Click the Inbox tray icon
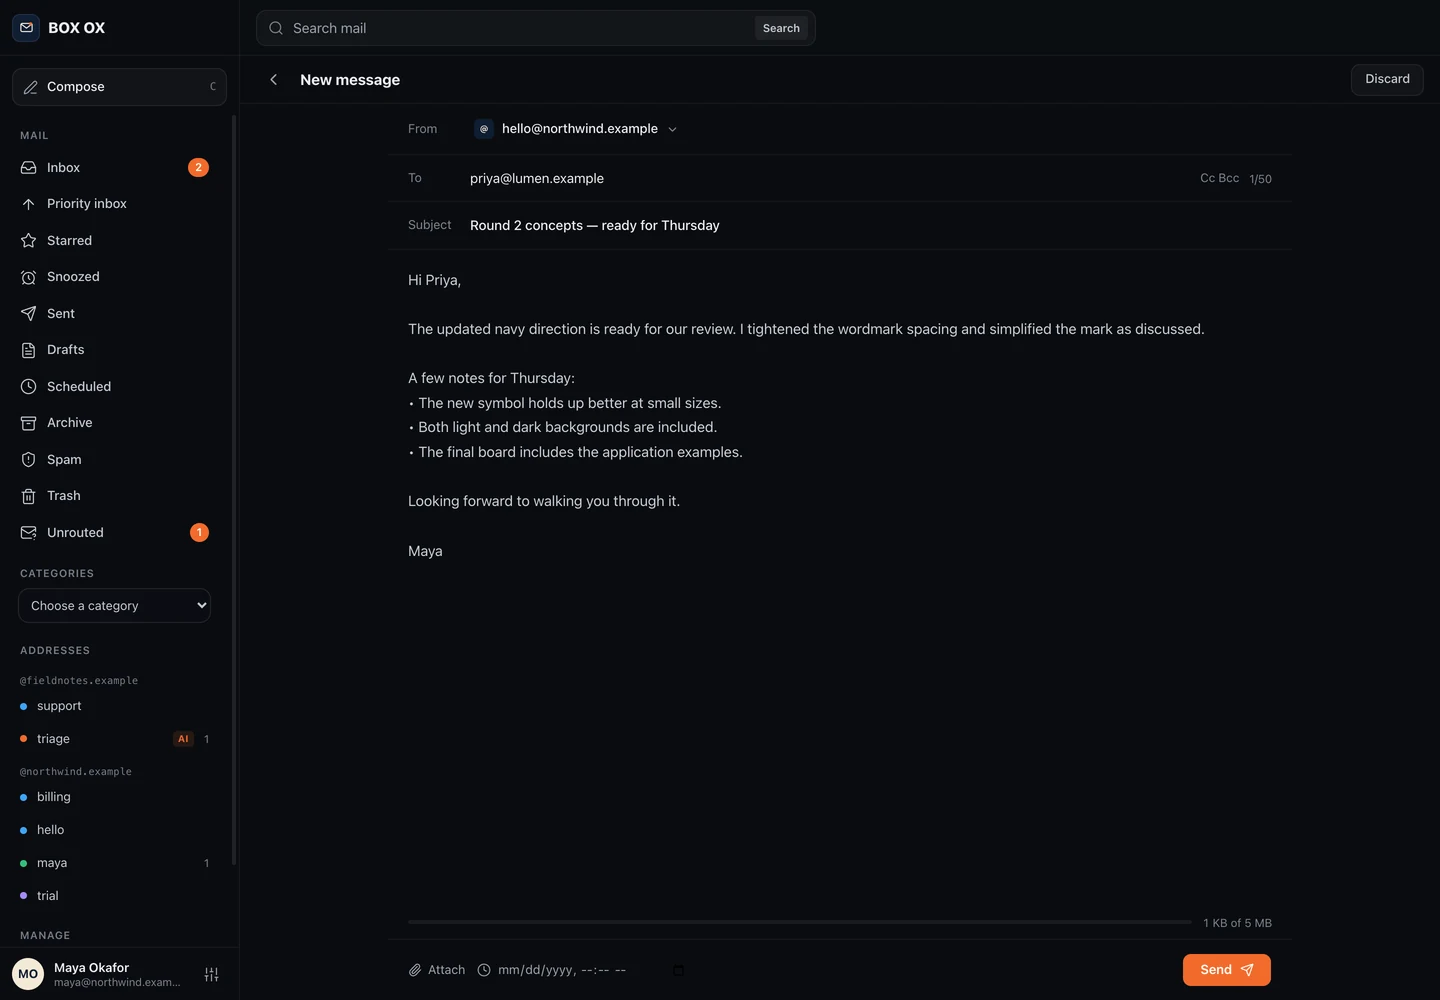The image size is (1440, 1000). click(29, 168)
